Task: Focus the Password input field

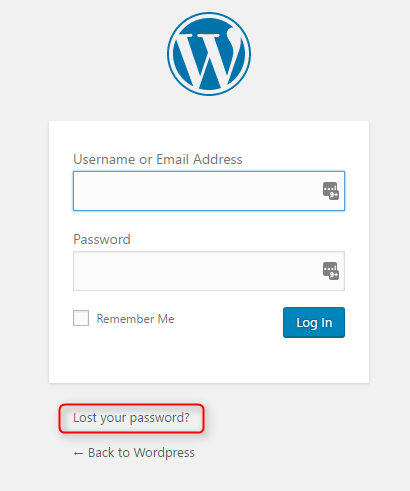Action: pyautogui.click(x=209, y=271)
